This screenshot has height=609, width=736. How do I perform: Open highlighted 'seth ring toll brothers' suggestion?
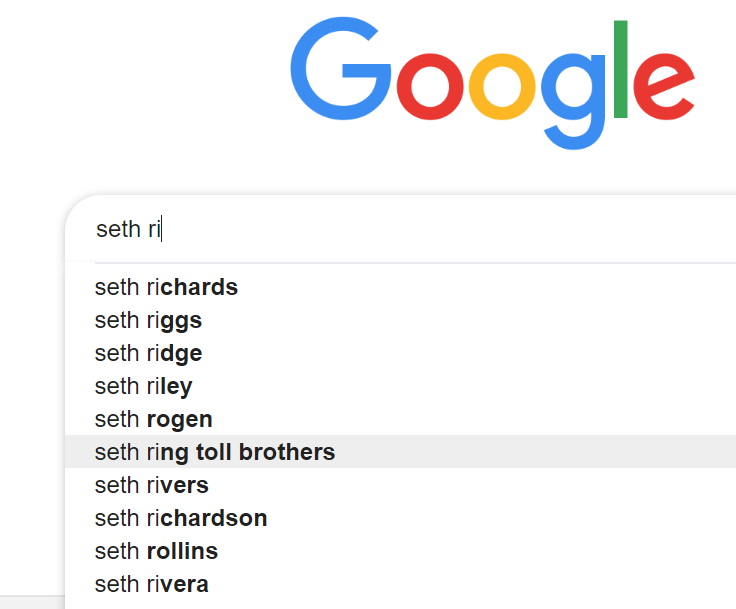coord(215,452)
